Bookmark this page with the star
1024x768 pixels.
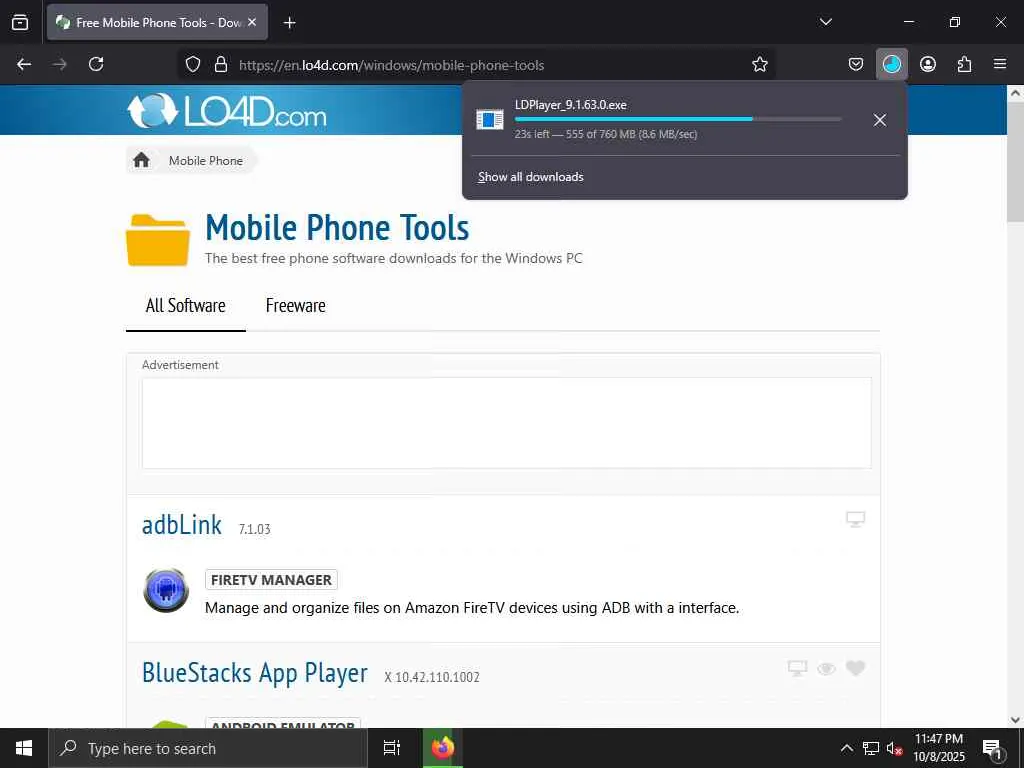(760, 65)
